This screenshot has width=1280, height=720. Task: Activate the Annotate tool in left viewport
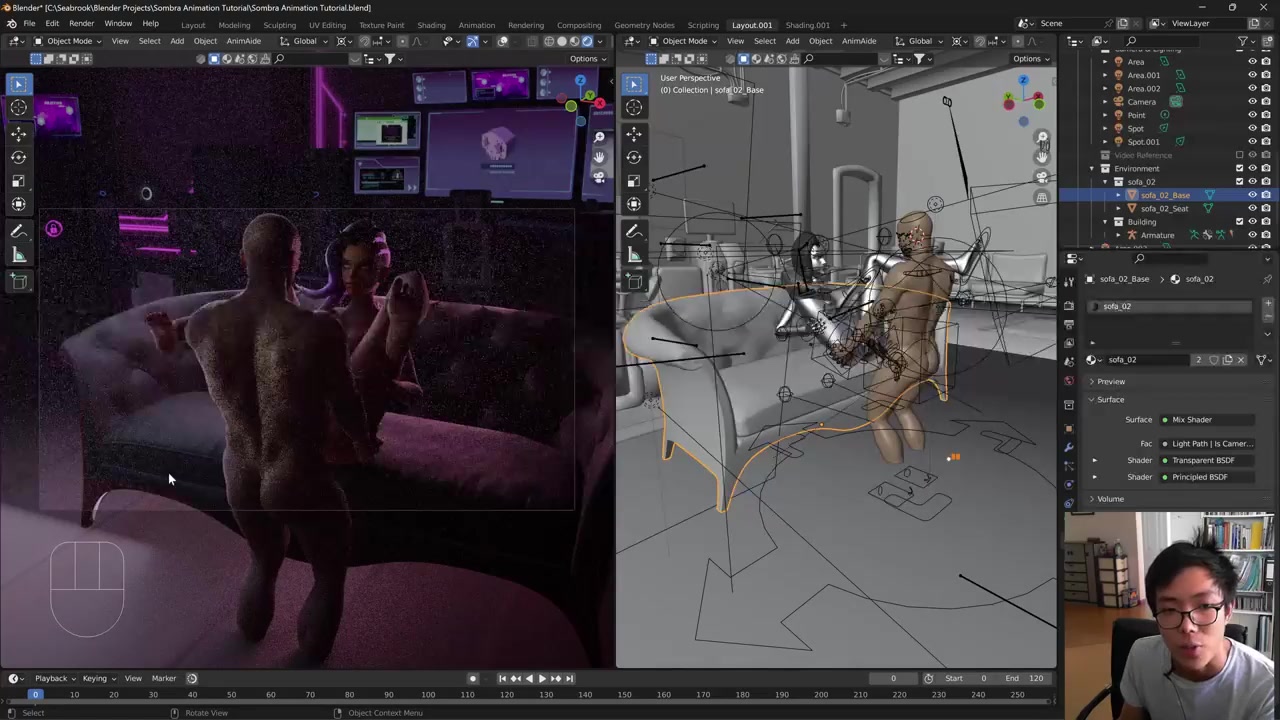point(18,230)
